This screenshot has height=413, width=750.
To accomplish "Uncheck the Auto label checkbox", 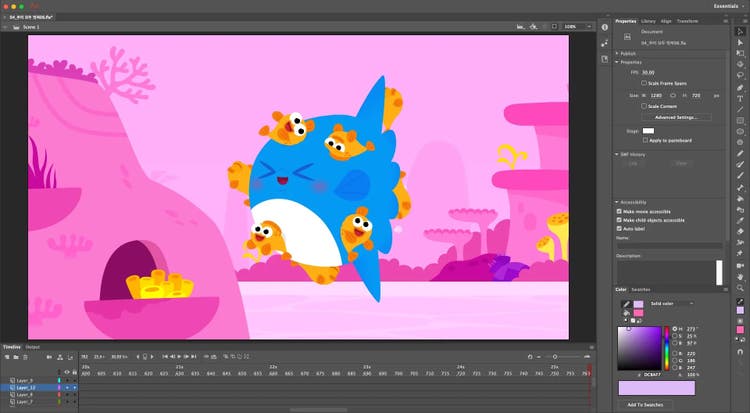I will [619, 228].
